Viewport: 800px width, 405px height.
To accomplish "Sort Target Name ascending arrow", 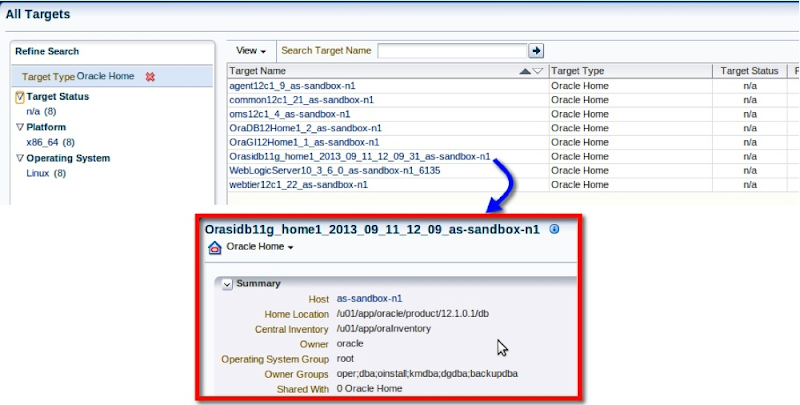I will (x=525, y=71).
